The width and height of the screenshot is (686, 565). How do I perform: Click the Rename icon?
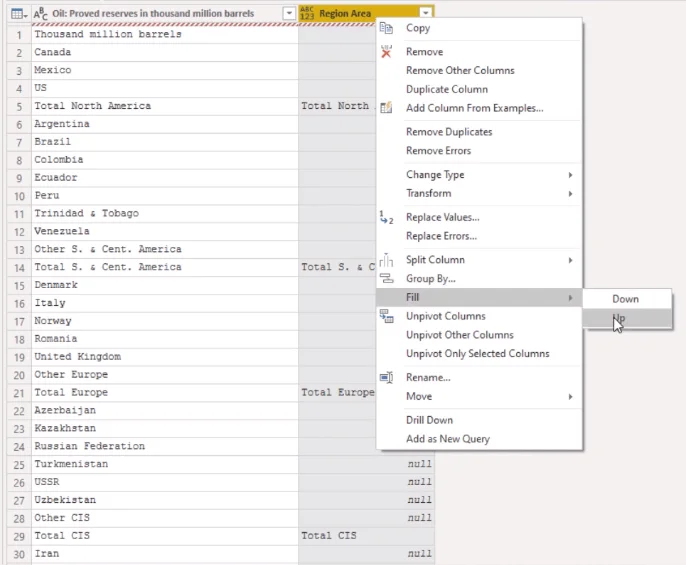386,377
